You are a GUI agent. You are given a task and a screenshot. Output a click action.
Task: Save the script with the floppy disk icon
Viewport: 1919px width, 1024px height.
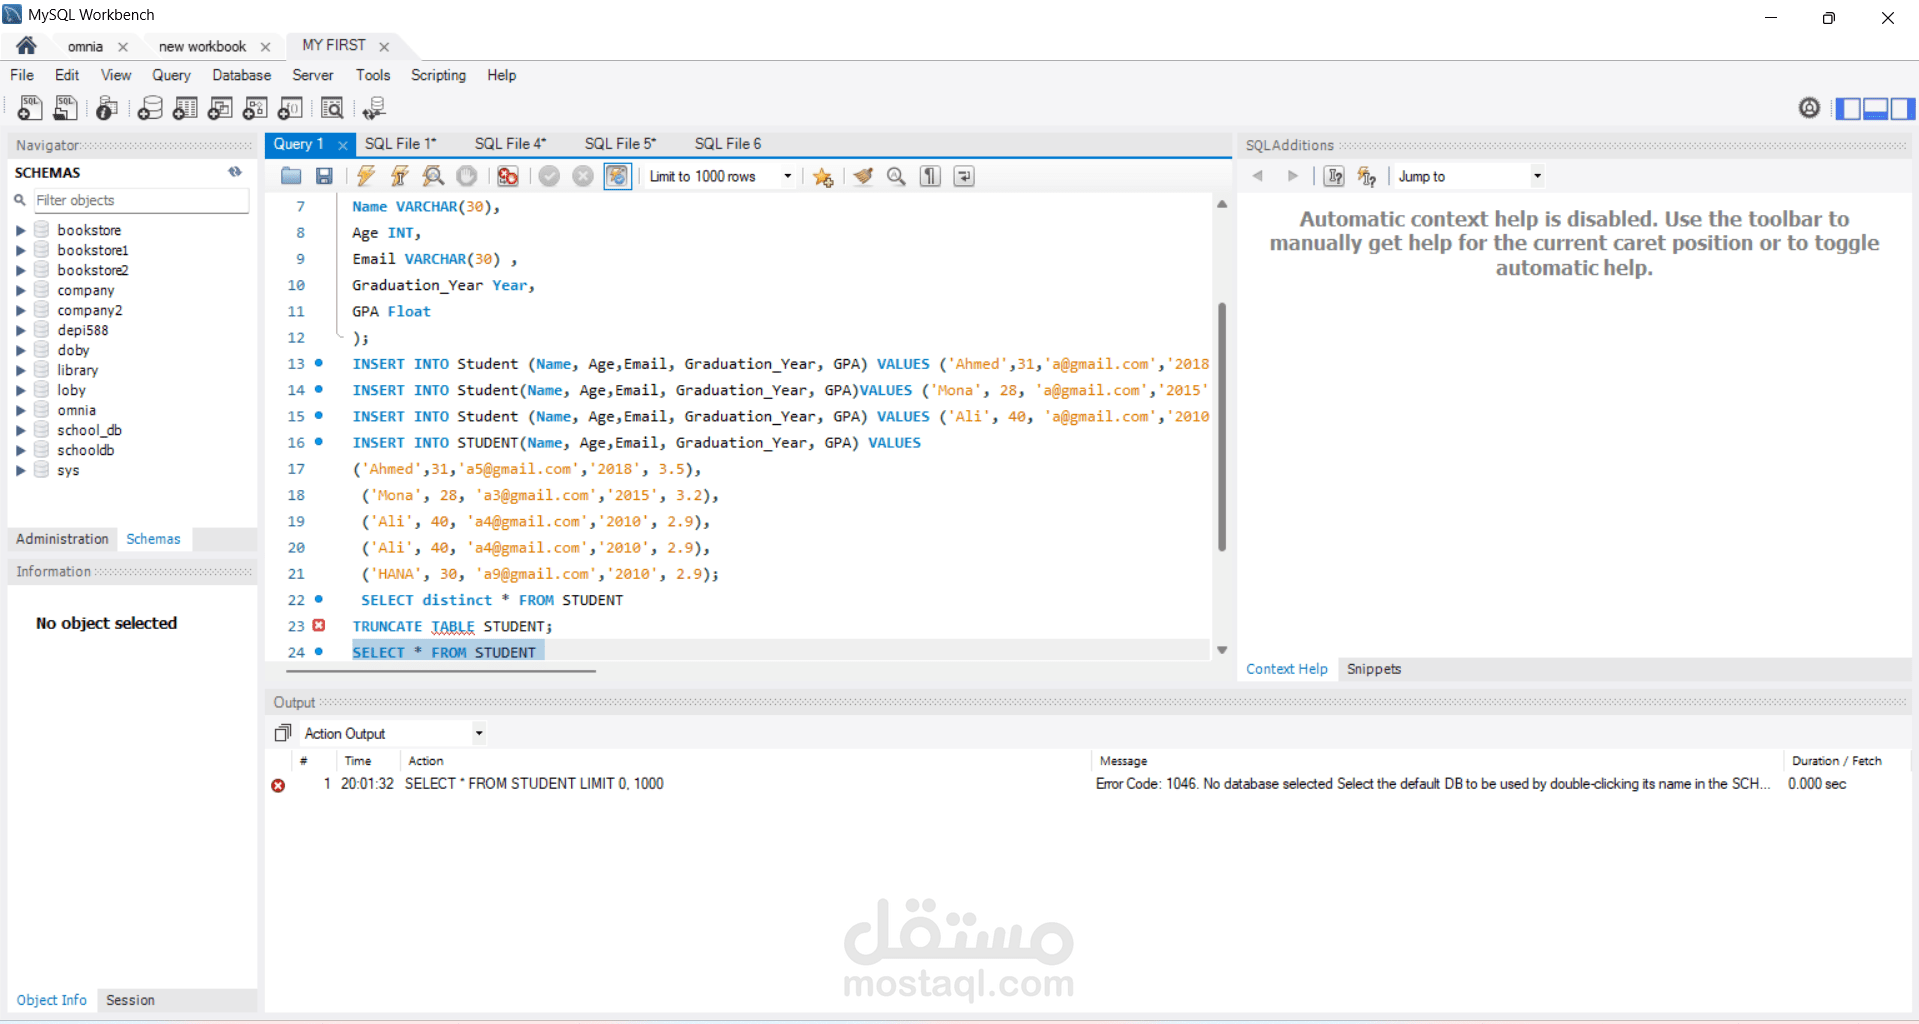click(324, 176)
